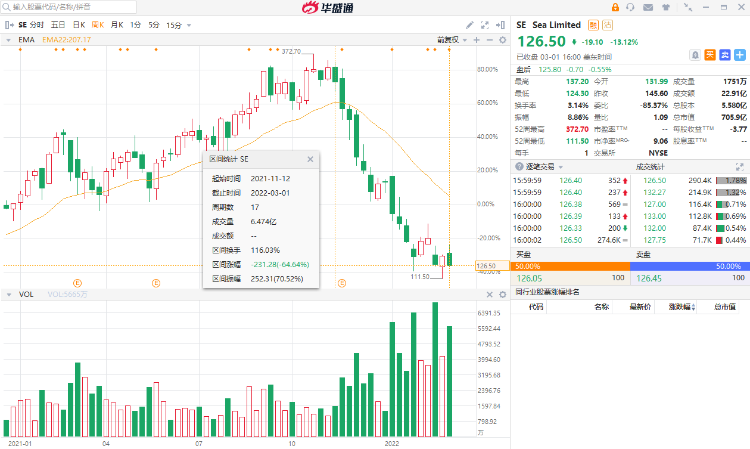Click the stock code search input field
750x449 pixels.
pyautogui.click(x=60, y=7)
